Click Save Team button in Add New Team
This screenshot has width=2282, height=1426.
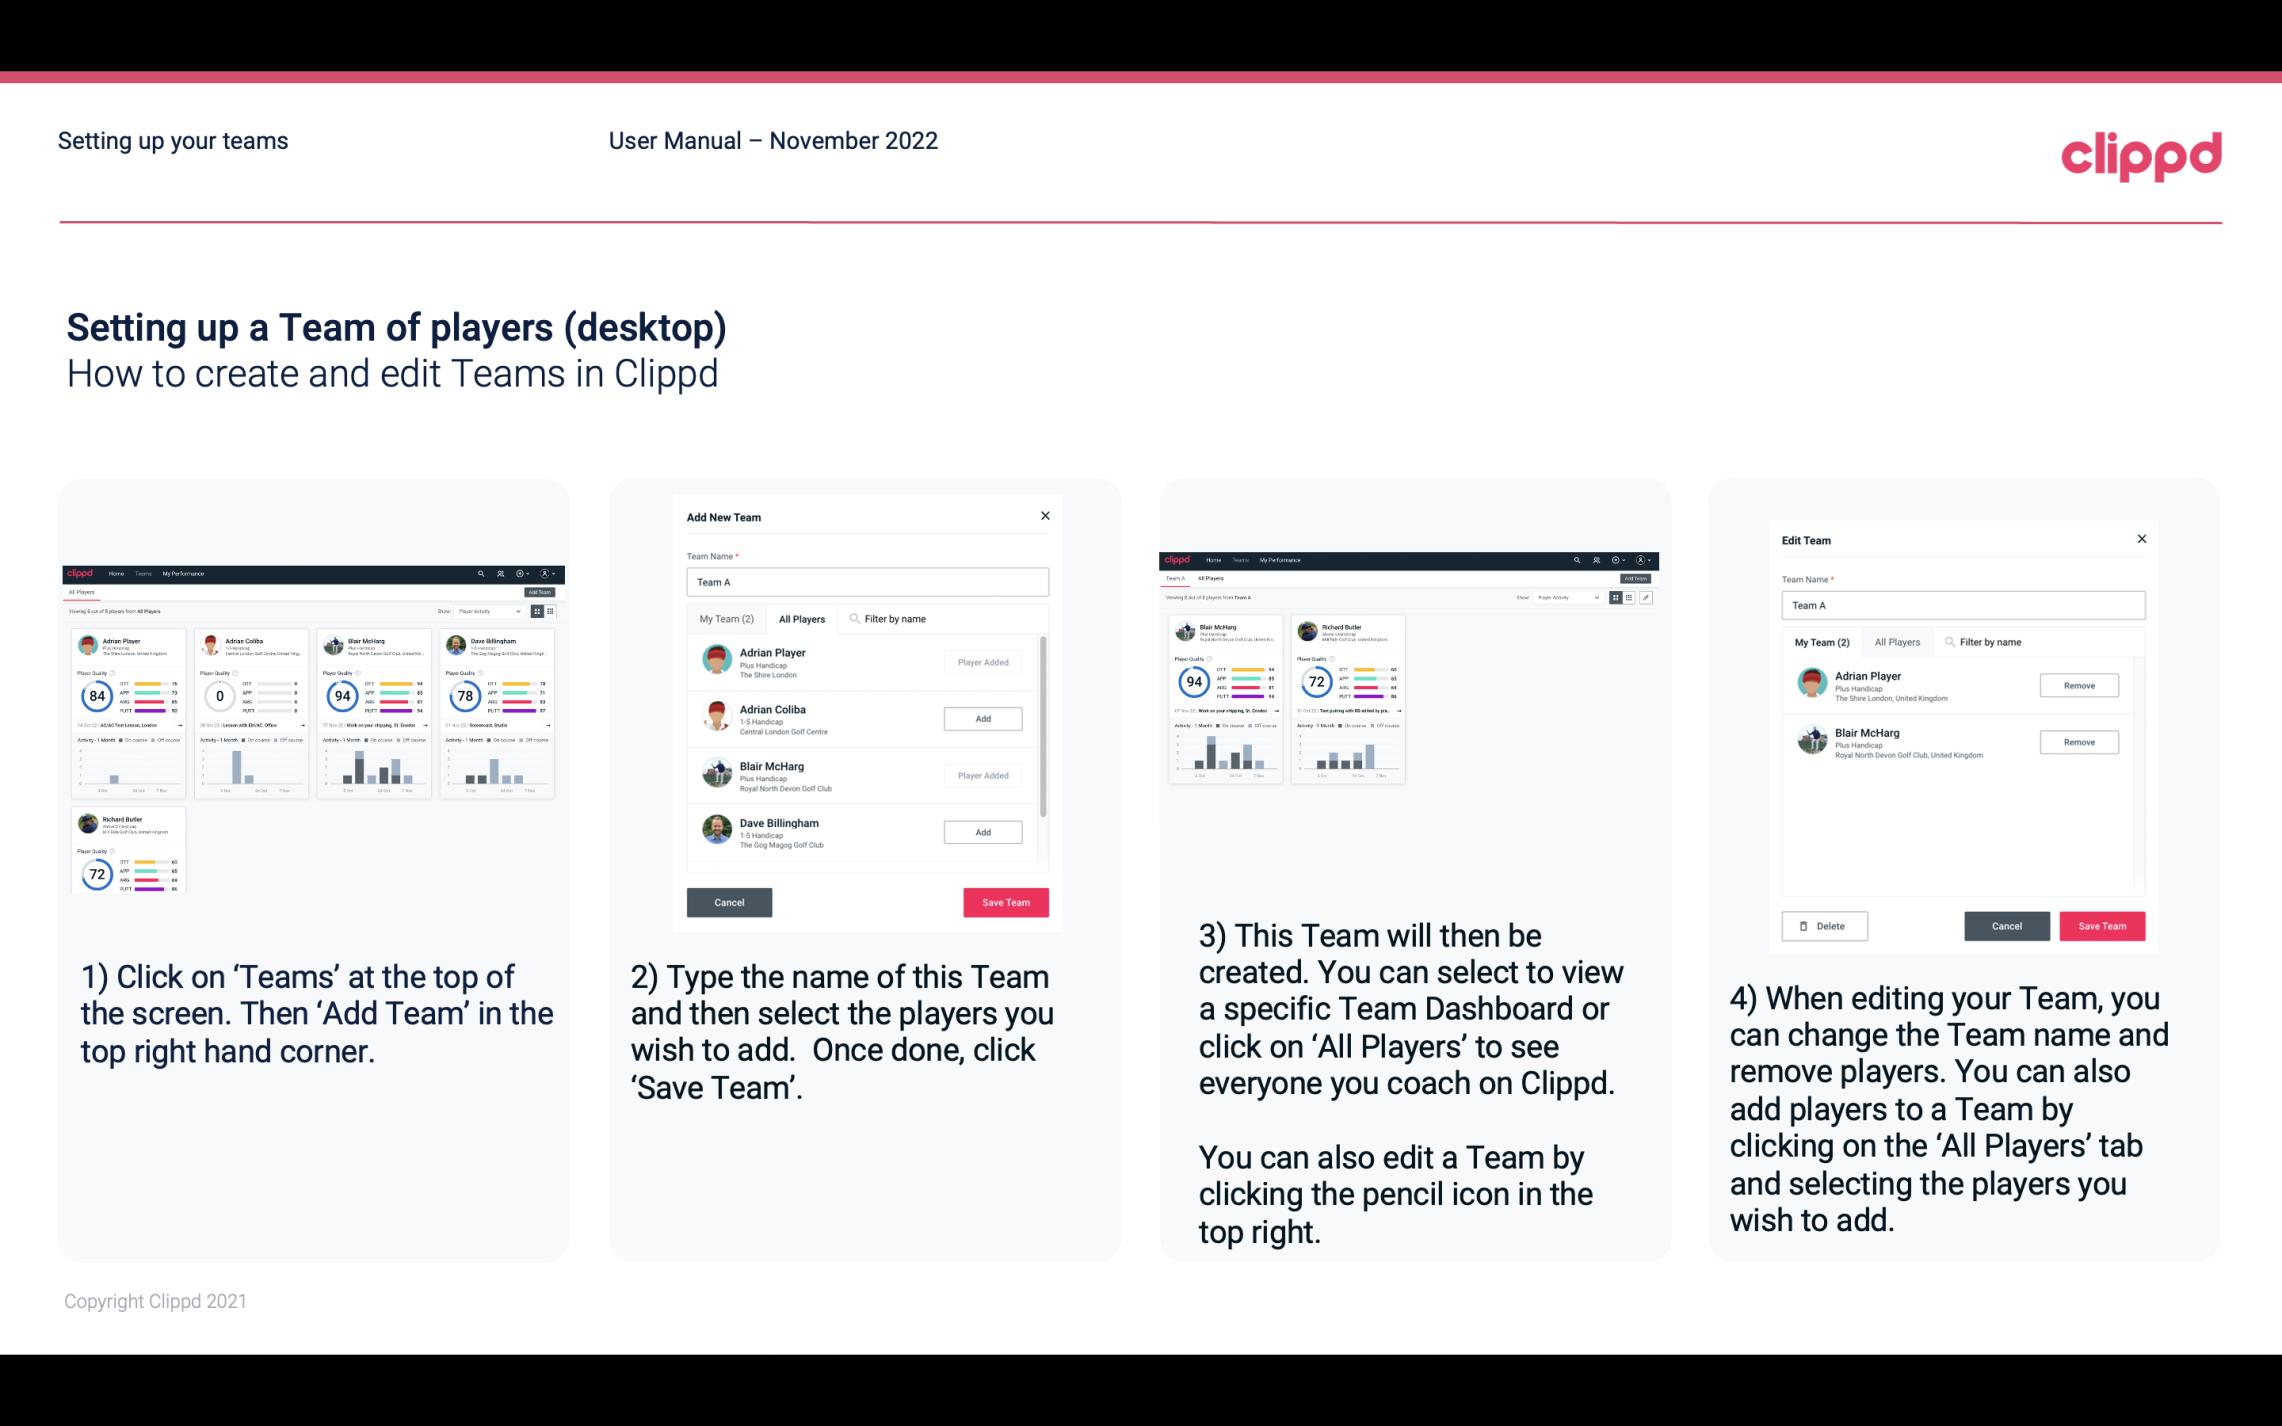pos(1005,900)
